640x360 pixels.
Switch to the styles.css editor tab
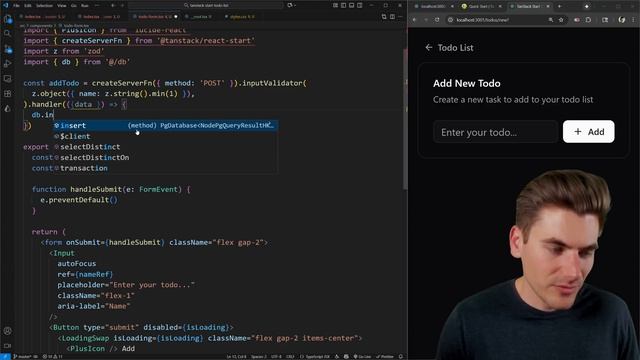[x=240, y=17]
